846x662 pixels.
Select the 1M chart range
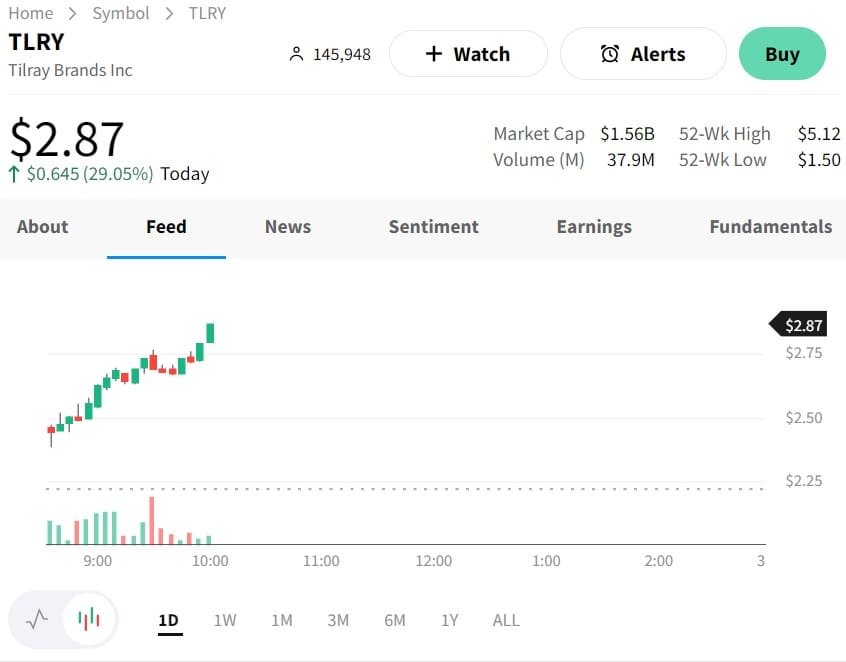(x=281, y=620)
